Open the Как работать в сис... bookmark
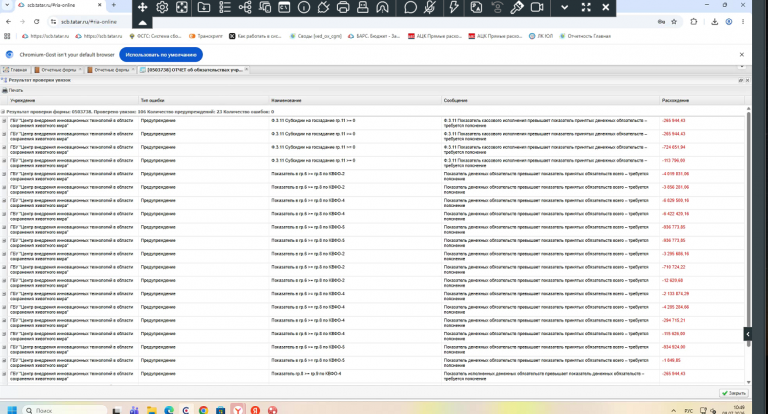The height and width of the screenshot is (414, 768). pos(255,36)
